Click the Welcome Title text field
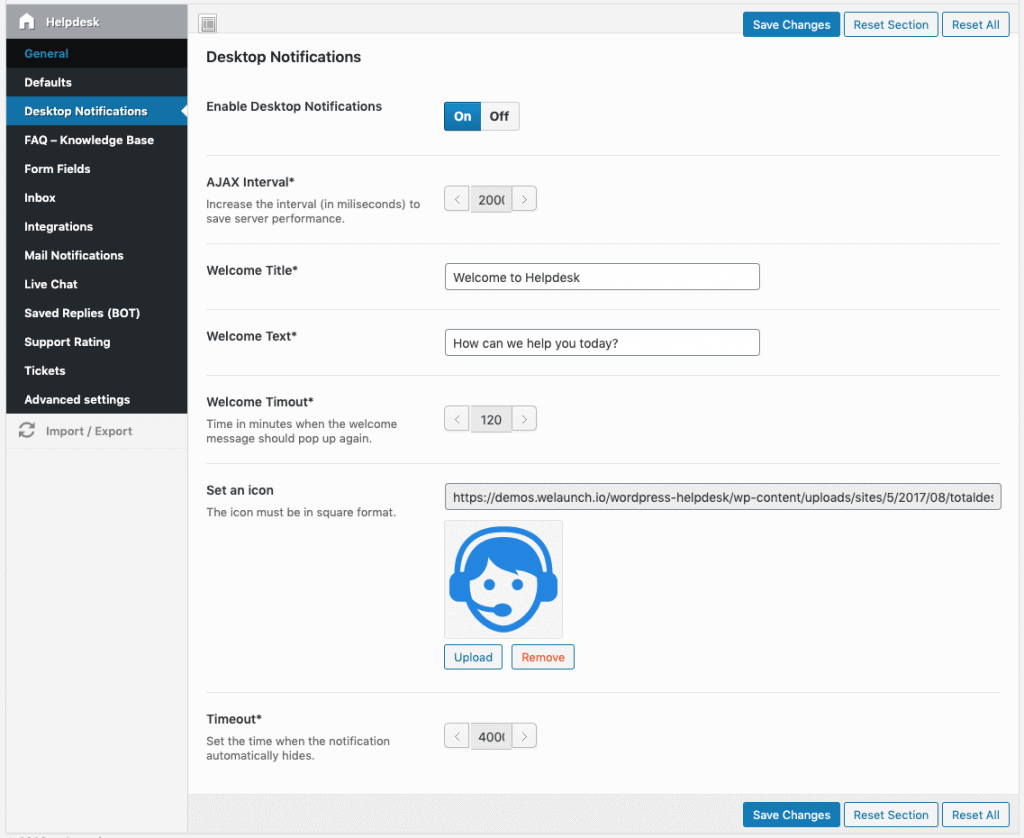 (602, 277)
